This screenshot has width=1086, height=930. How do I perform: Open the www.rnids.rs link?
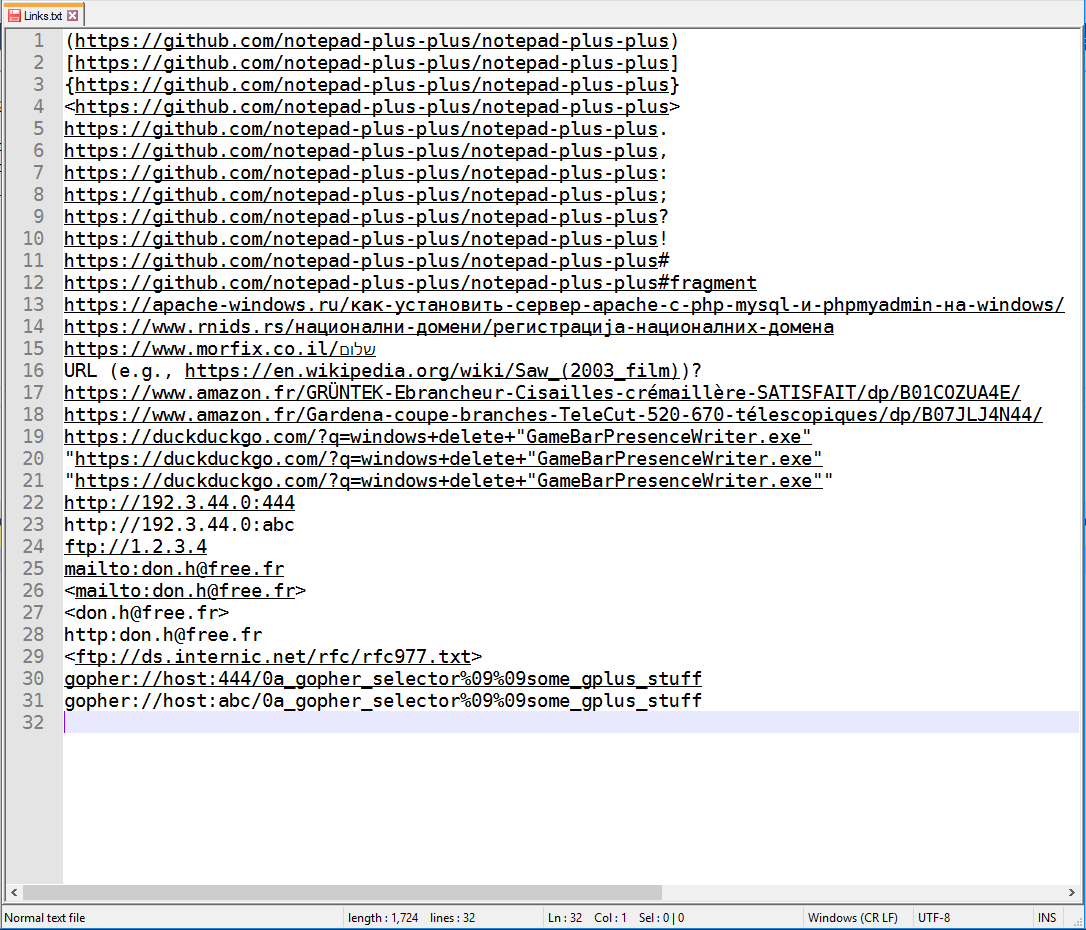click(449, 328)
